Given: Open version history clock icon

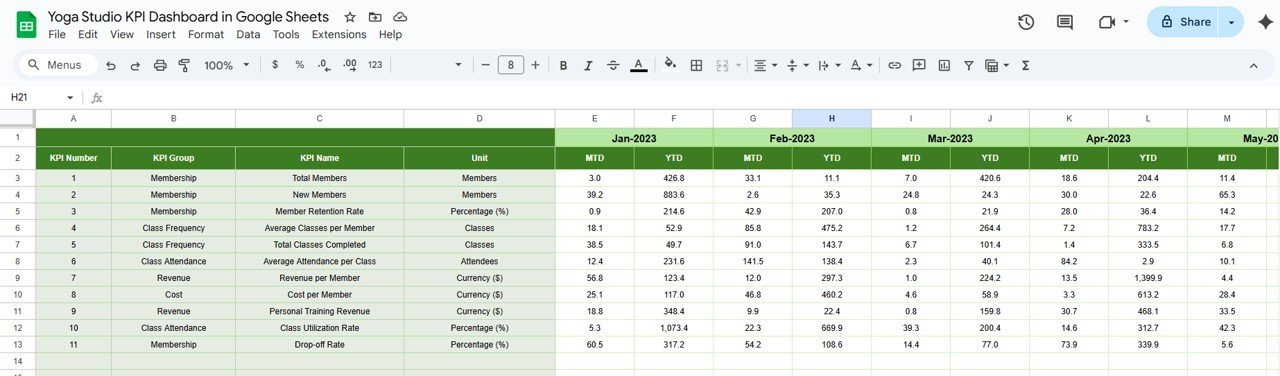Looking at the screenshot, I should pyautogui.click(x=1026, y=22).
